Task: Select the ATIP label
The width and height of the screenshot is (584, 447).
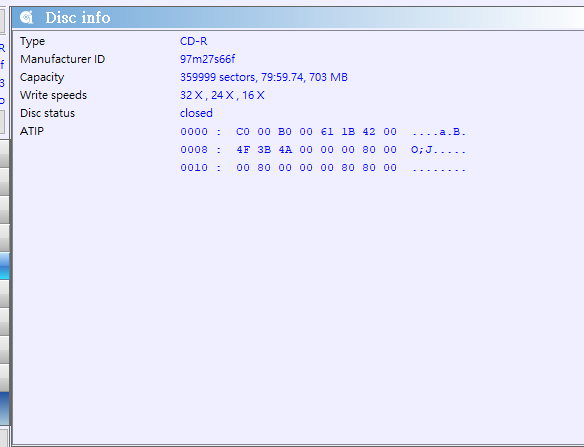Action: pos(32,131)
